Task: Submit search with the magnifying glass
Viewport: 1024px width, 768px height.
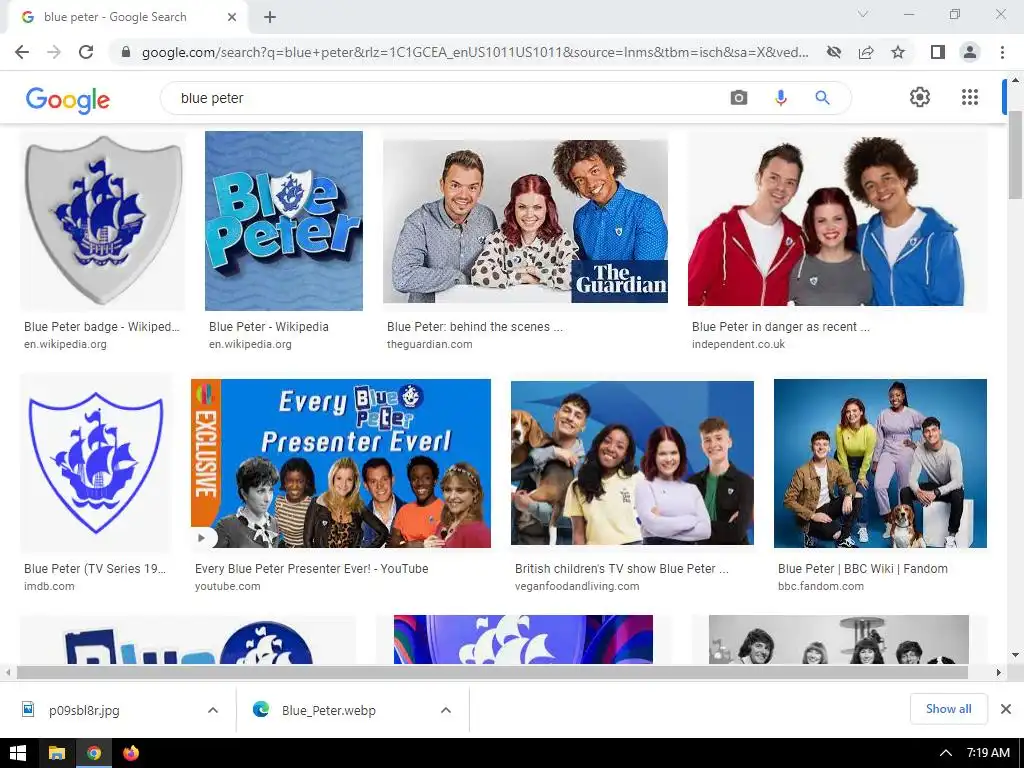Action: [x=822, y=98]
